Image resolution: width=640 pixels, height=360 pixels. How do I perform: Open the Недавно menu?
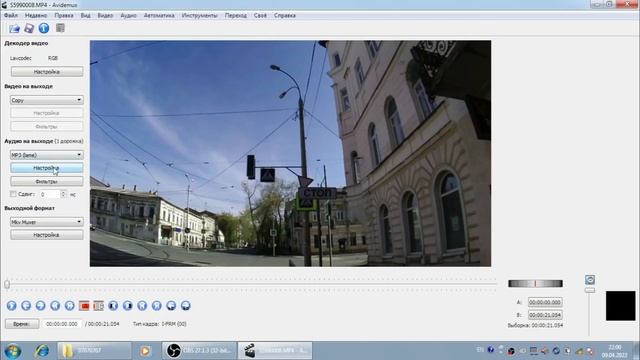(x=36, y=16)
